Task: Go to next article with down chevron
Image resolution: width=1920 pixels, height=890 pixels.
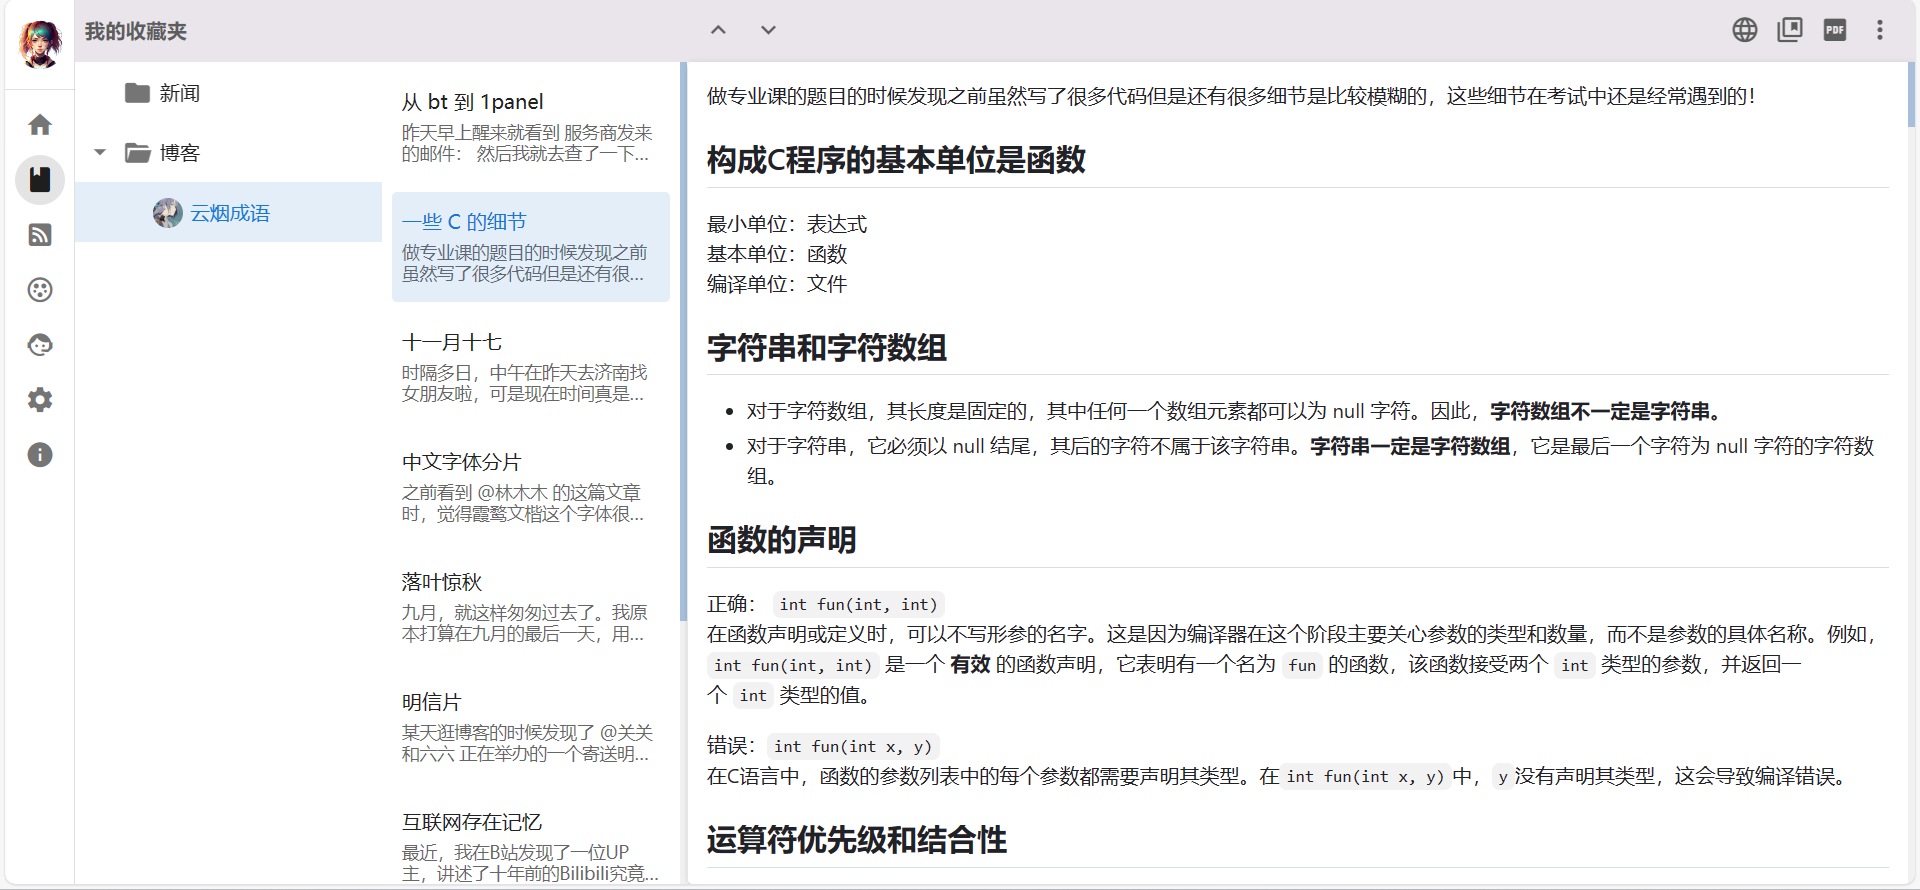Action: click(768, 30)
